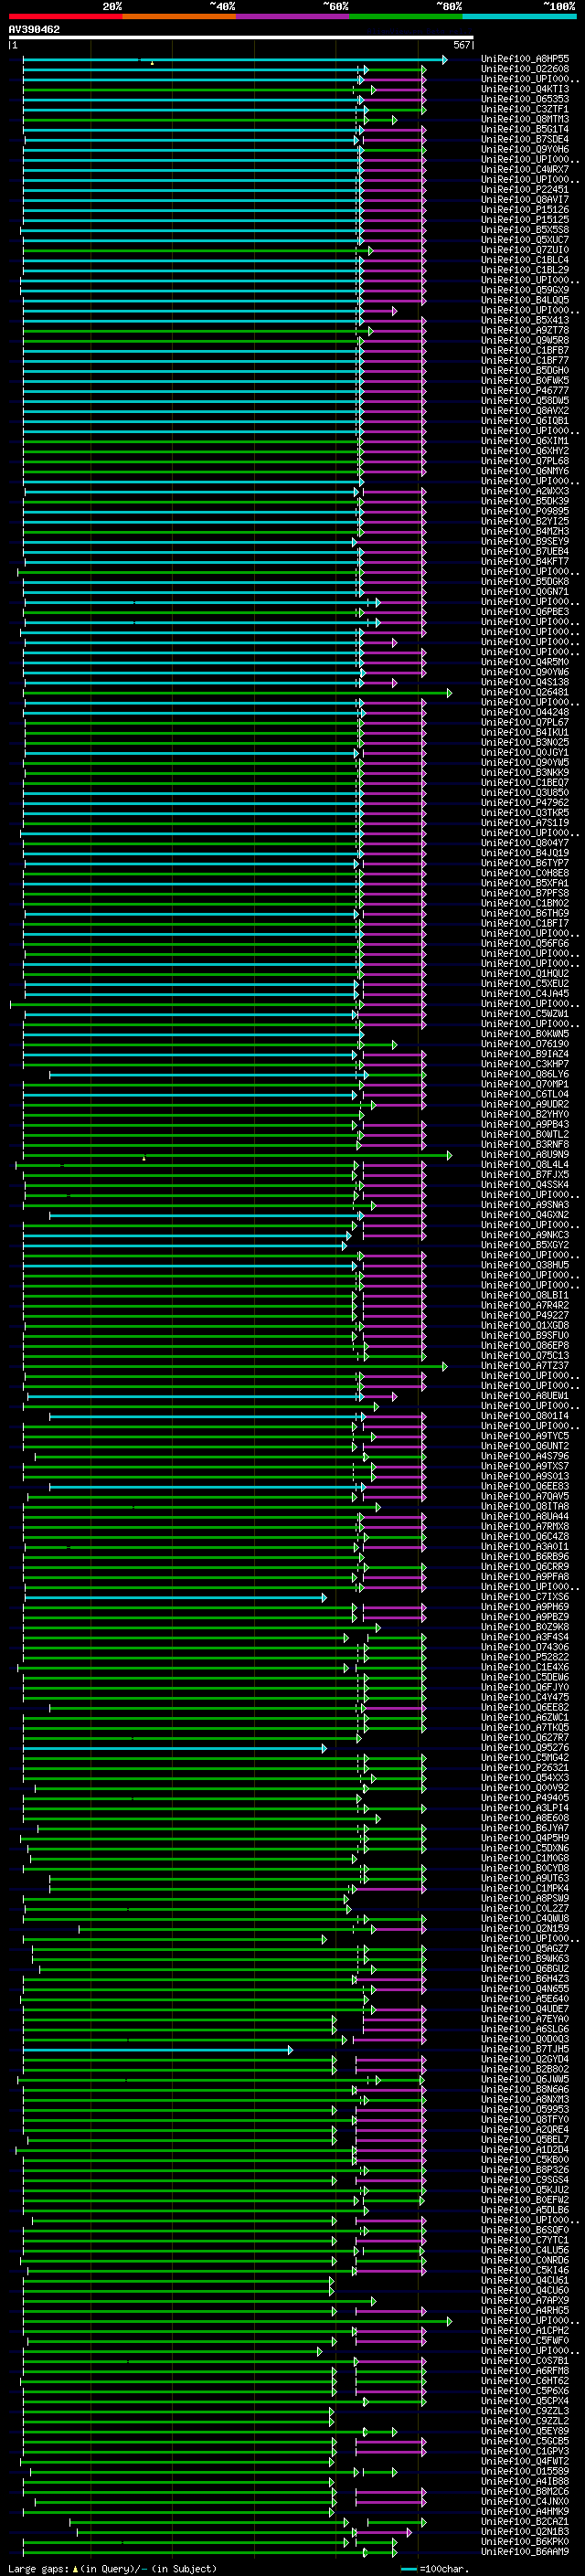Screen dimensions: 585x2576
Task: Select hit UniRef100_Q9W5R8
Action: click(x=525, y=340)
